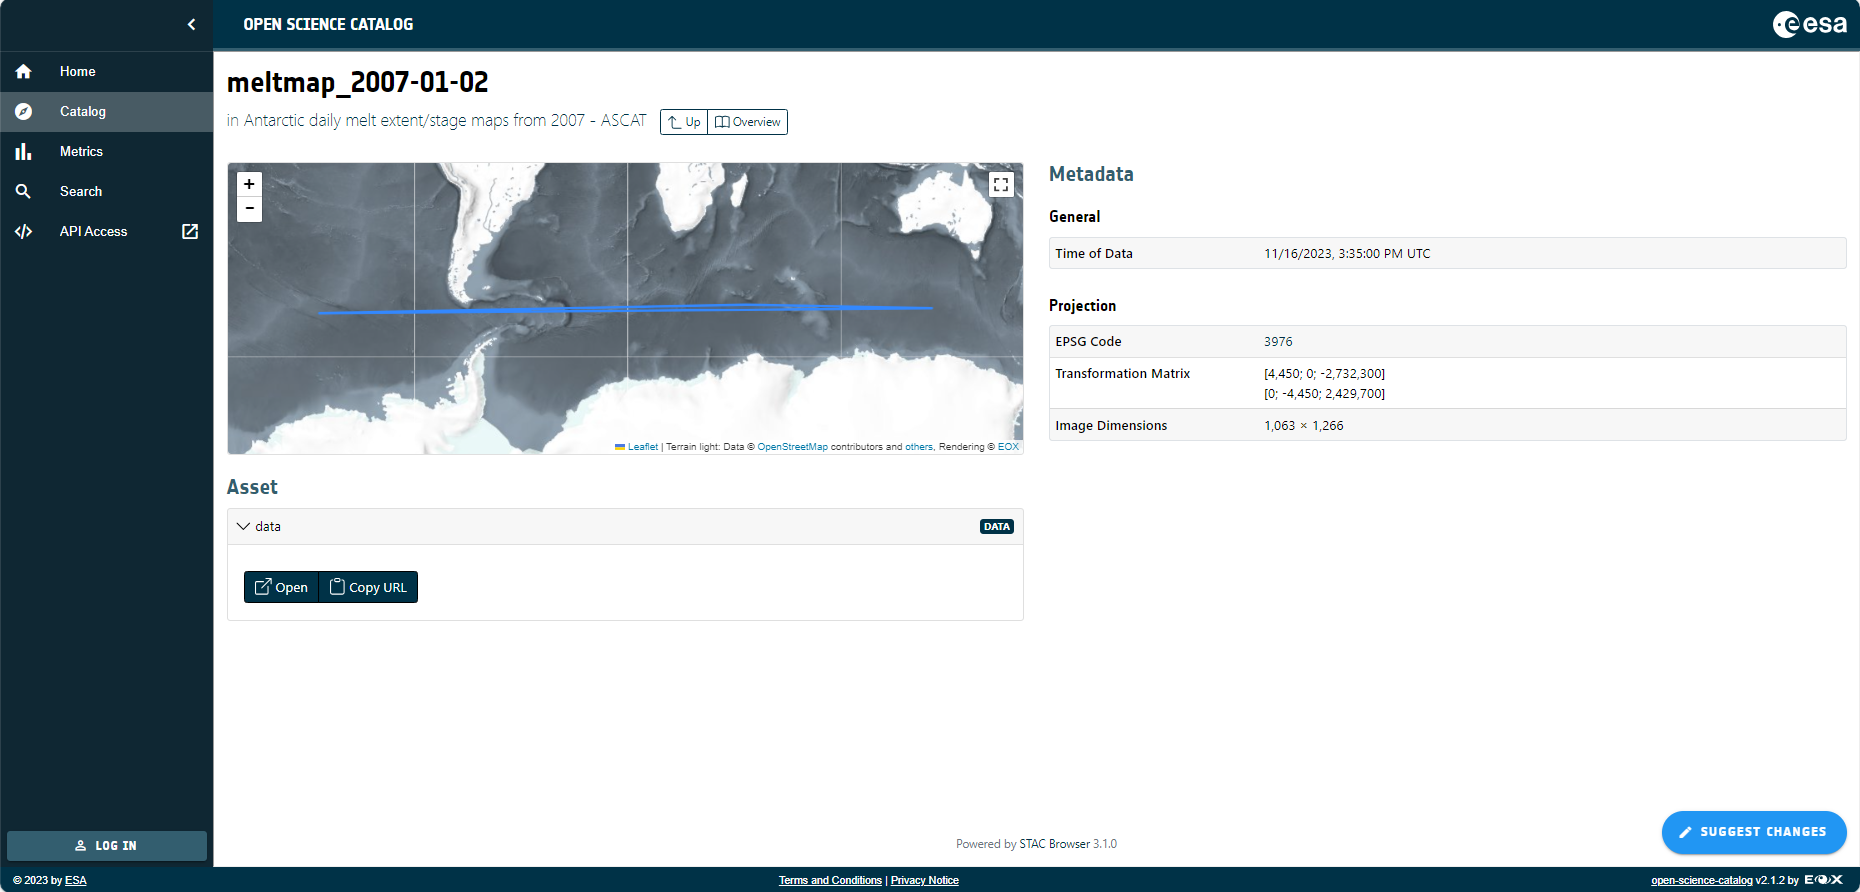Screen dimensions: 1860x892
Task: Click the Log In button
Action: tap(107, 846)
